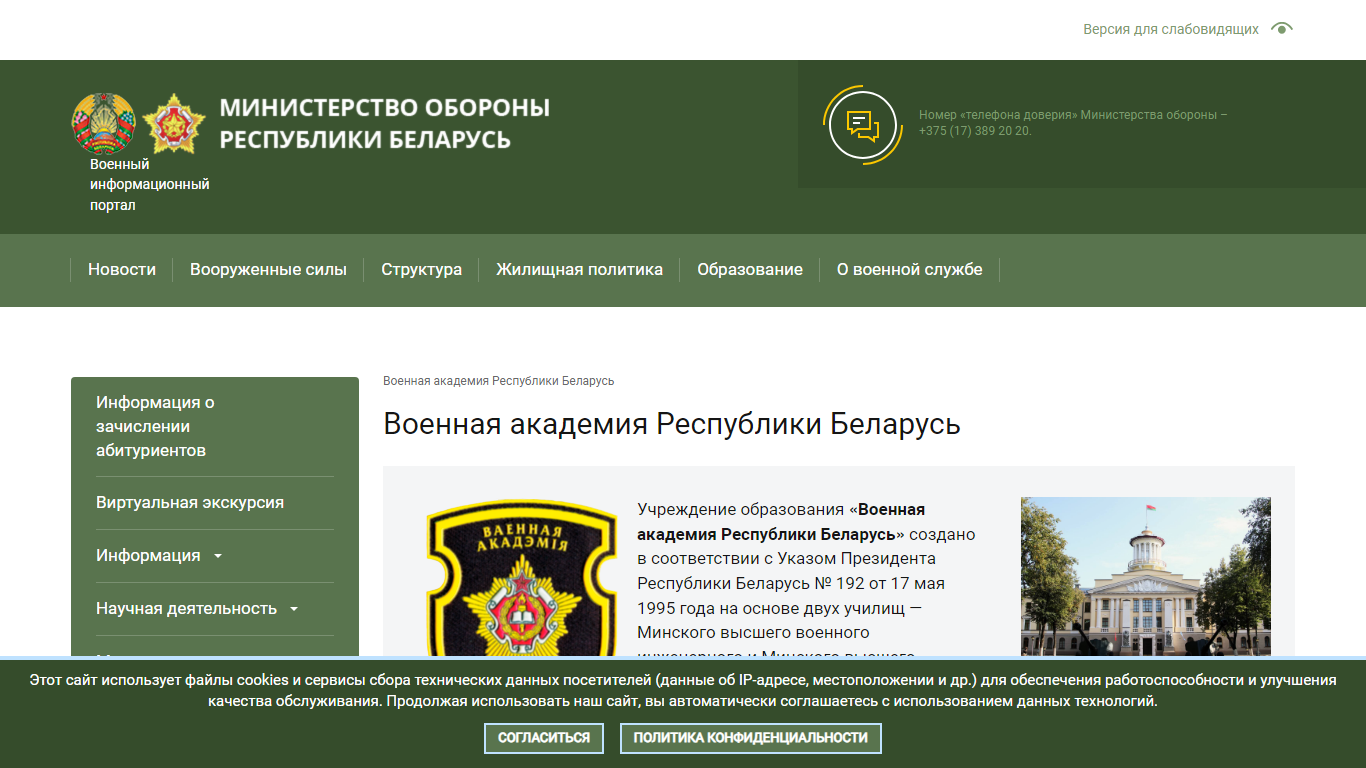Screen dimensions: 1366x768
Task: Open 'Версия для слабовидящих' link
Action: click(1171, 30)
